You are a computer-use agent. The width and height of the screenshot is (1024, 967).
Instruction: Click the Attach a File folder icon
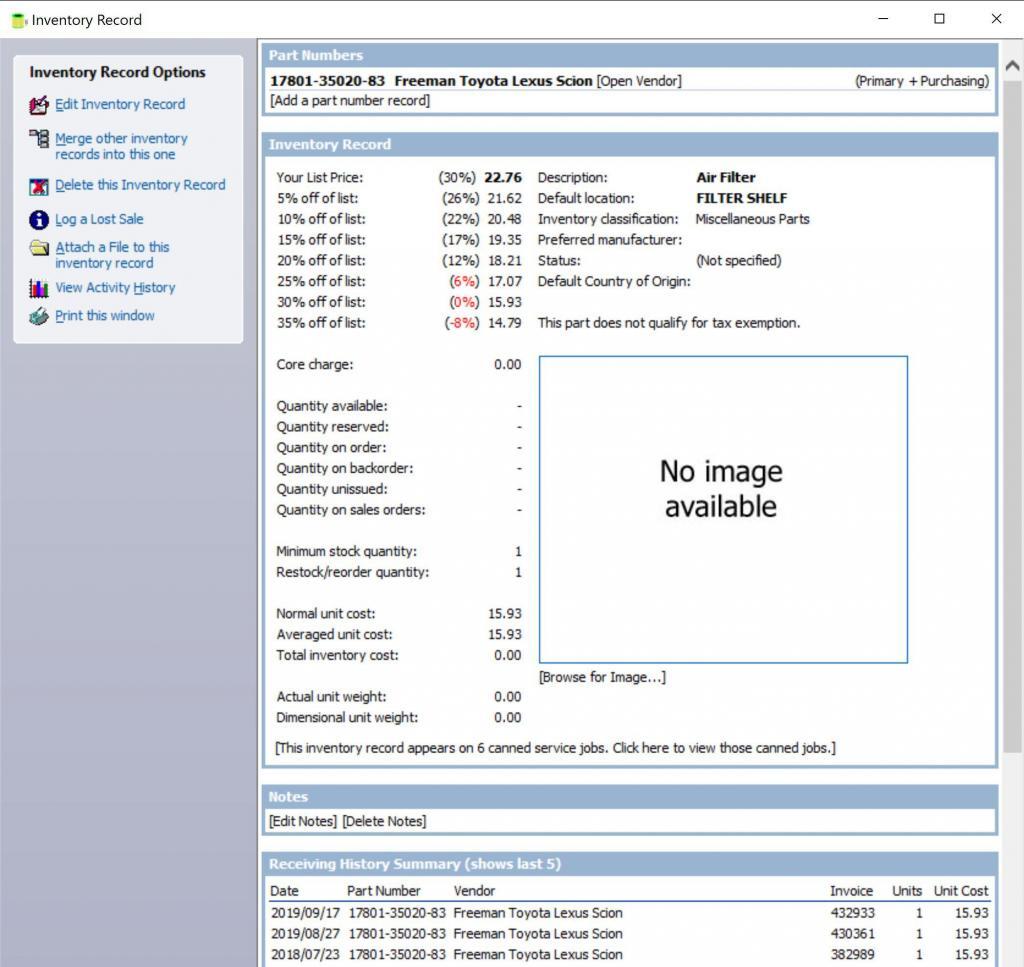pyautogui.click(x=39, y=248)
